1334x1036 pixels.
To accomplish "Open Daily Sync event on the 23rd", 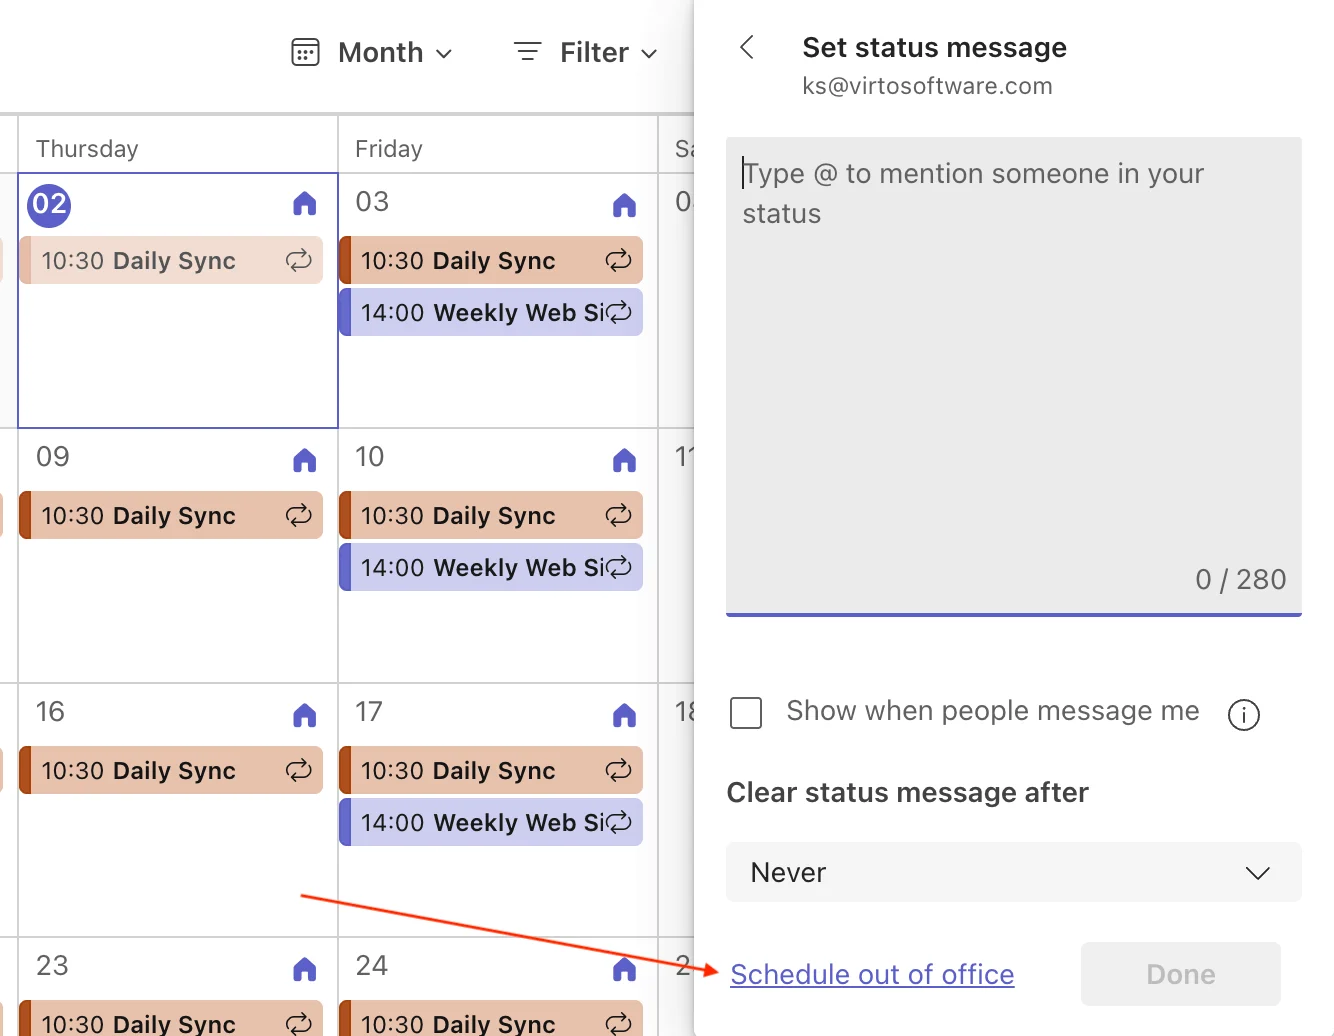I will 171,1018.
